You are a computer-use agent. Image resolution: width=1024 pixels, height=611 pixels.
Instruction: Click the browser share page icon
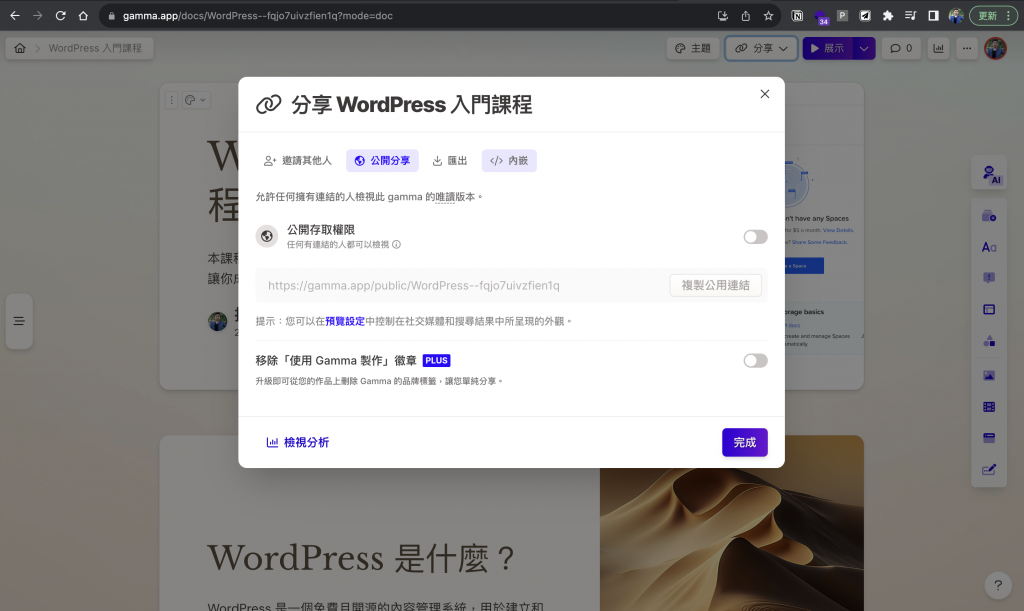pos(745,16)
